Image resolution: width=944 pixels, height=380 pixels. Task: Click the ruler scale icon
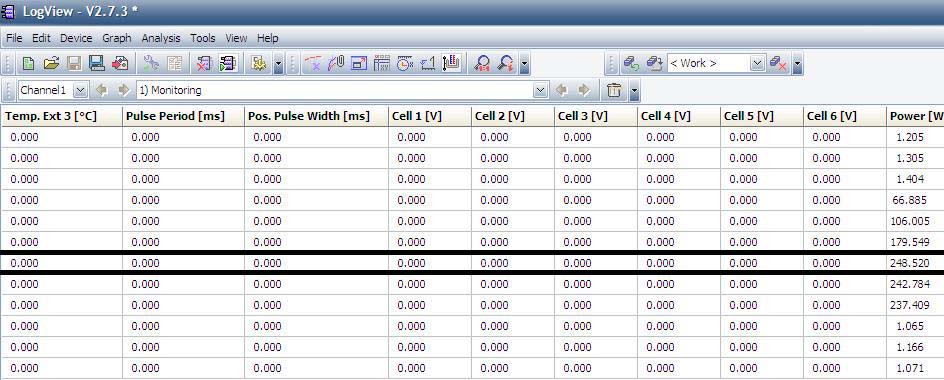click(427, 63)
